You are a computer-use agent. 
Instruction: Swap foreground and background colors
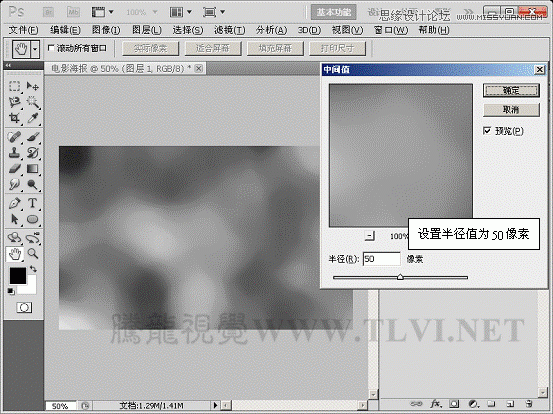tap(33, 269)
